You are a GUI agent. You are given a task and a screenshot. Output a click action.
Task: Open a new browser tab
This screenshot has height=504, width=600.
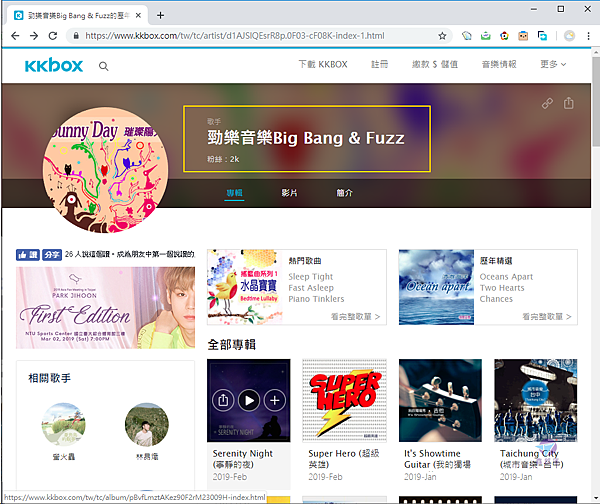161,15
